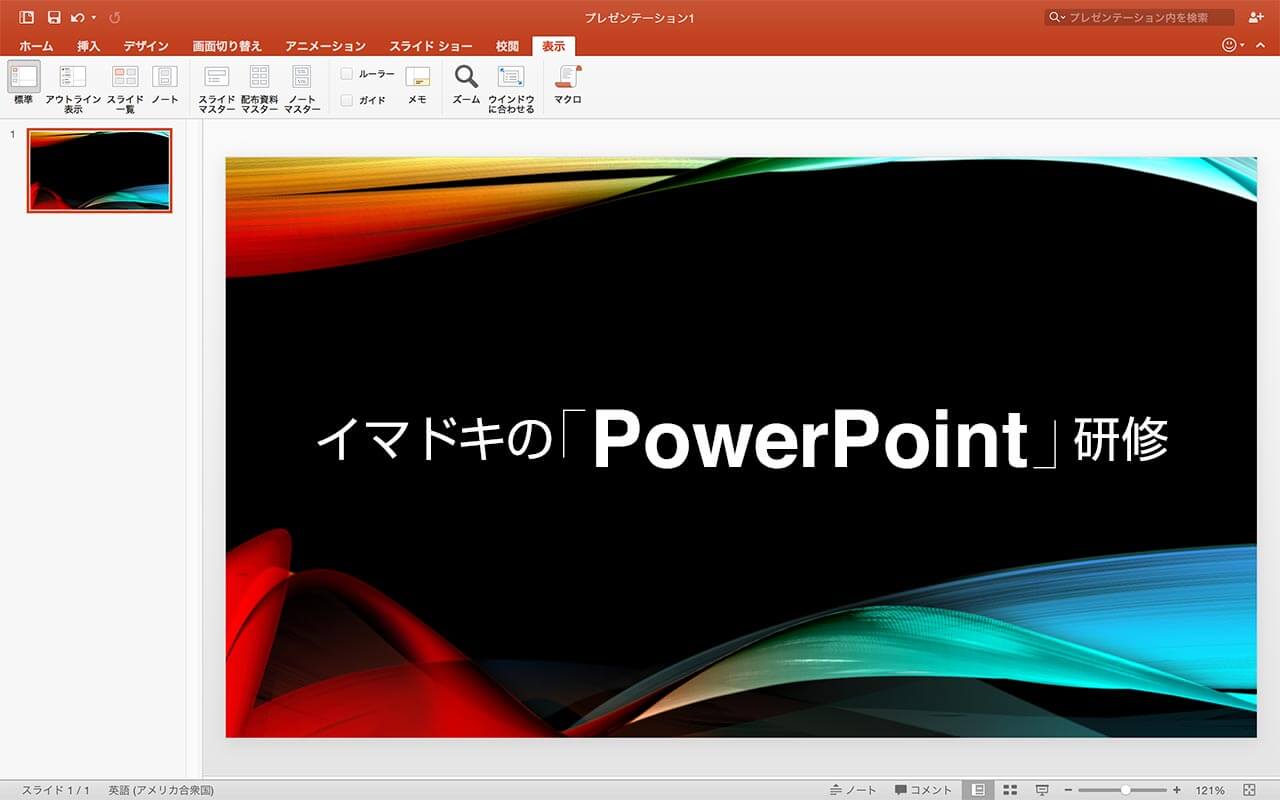Screen dimensions: 1280x800
Task: Click the メモ notes pane icon
Action: tap(417, 77)
